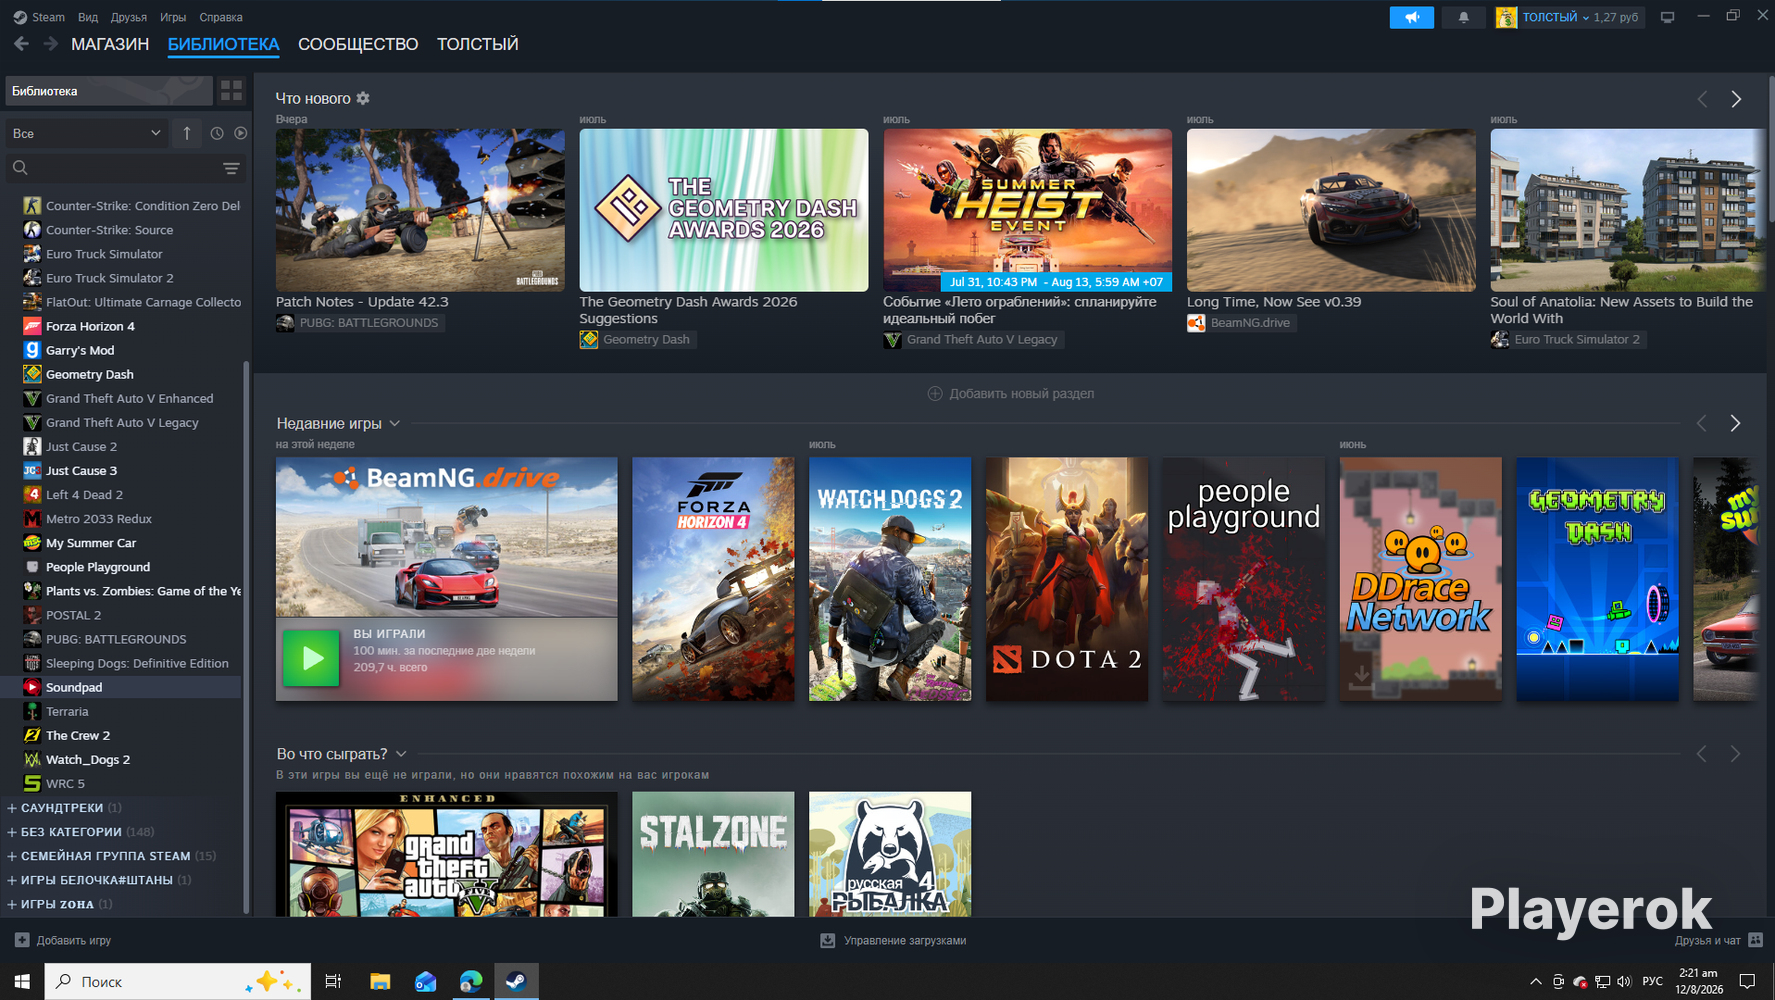Image resolution: width=1775 pixels, height=1000 pixels.
Task: Select Terraria in the game list
Action: [x=67, y=711]
